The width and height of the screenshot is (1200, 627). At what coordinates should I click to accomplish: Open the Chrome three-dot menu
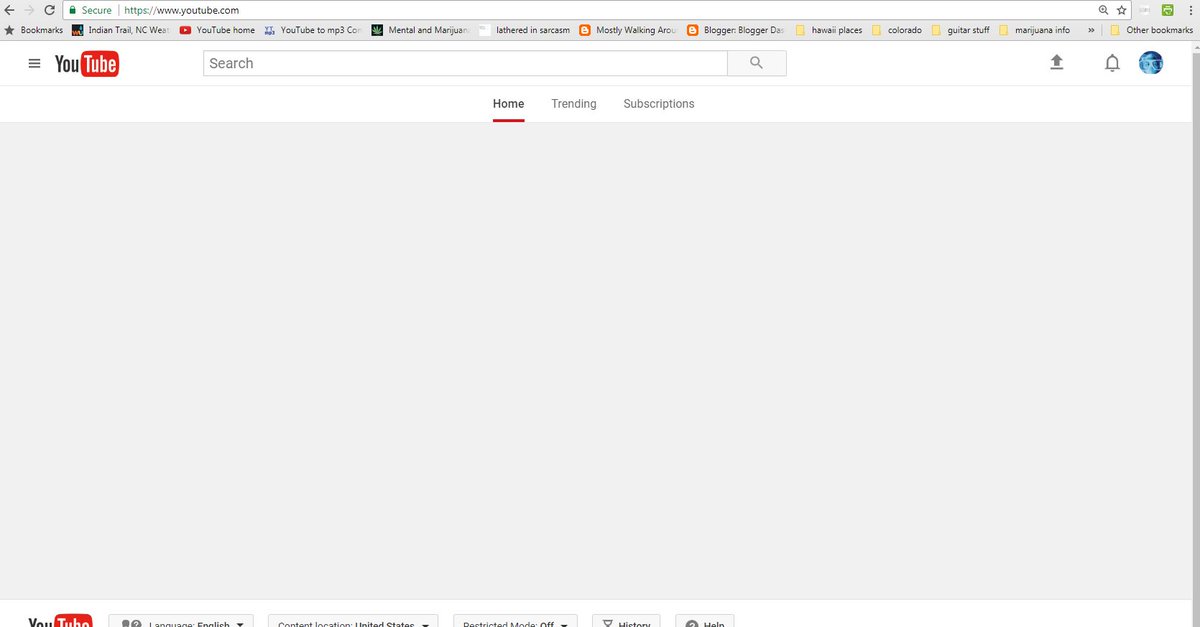click(1189, 10)
